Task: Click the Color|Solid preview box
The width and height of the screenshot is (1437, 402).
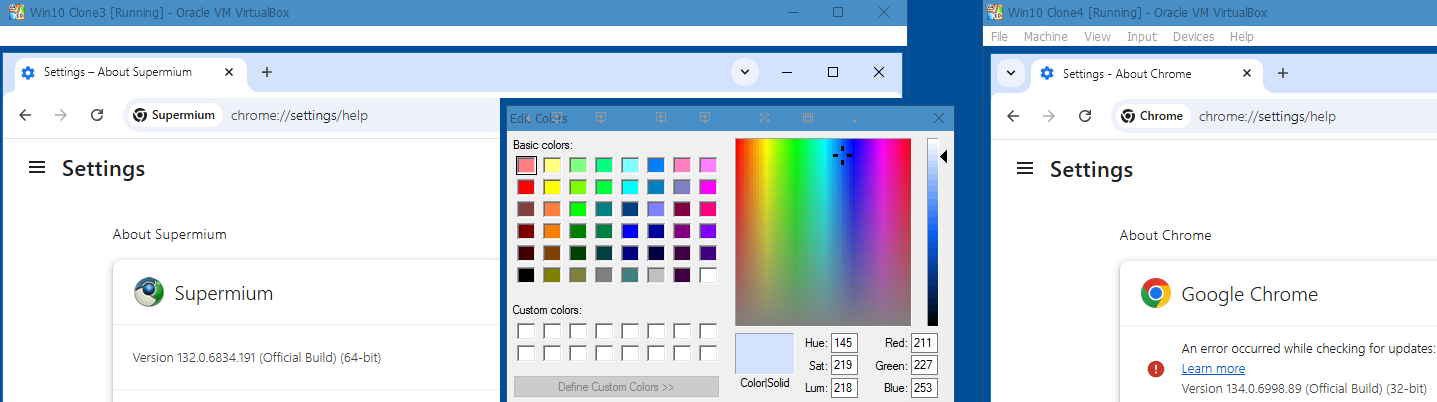Action: [764, 354]
